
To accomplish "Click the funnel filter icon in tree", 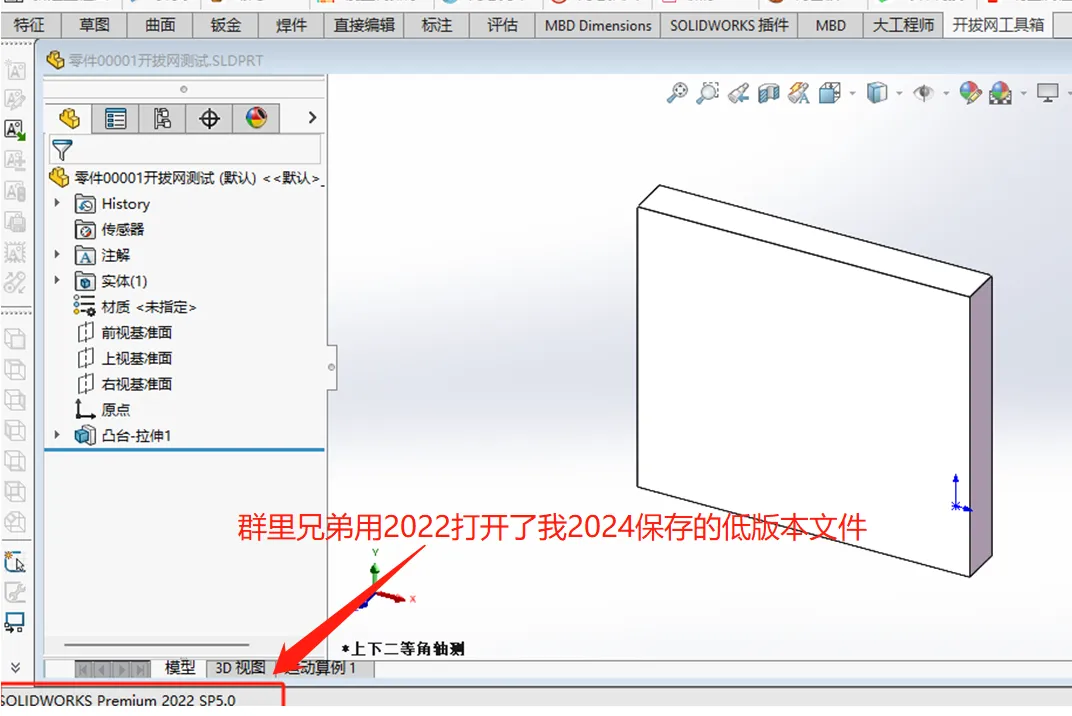I will point(62,150).
